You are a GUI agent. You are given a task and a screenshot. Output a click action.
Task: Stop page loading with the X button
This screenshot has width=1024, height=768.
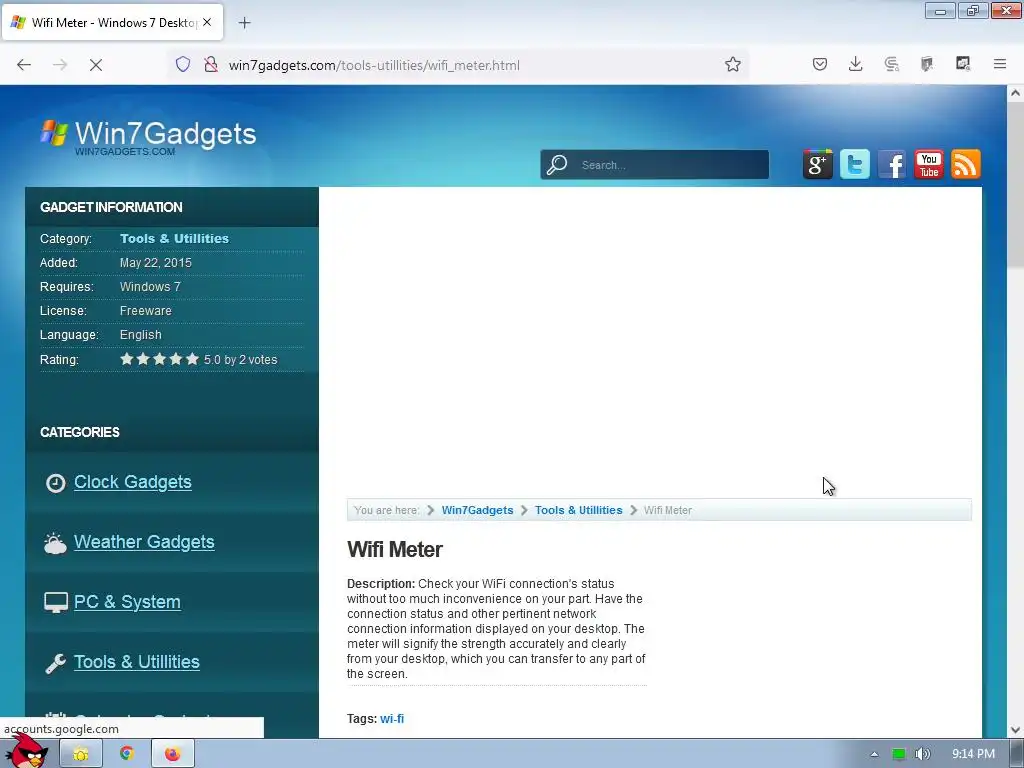tap(96, 65)
